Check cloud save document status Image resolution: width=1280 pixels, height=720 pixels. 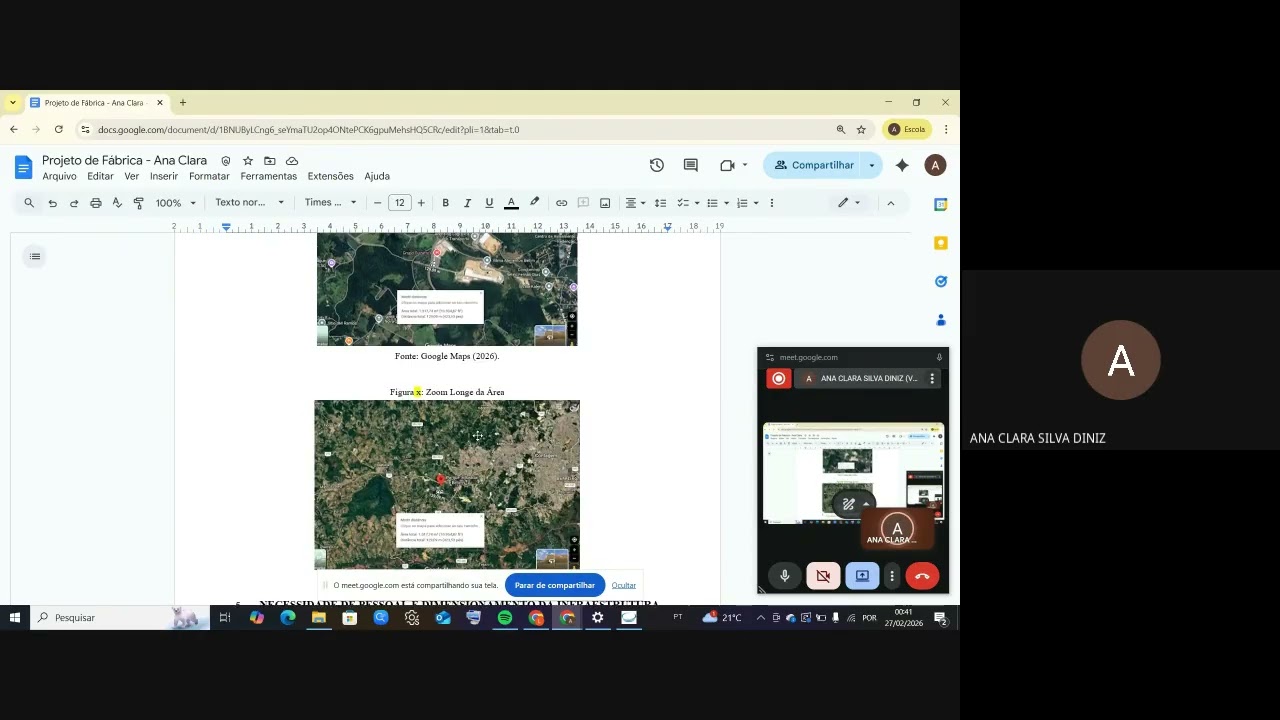(x=292, y=161)
